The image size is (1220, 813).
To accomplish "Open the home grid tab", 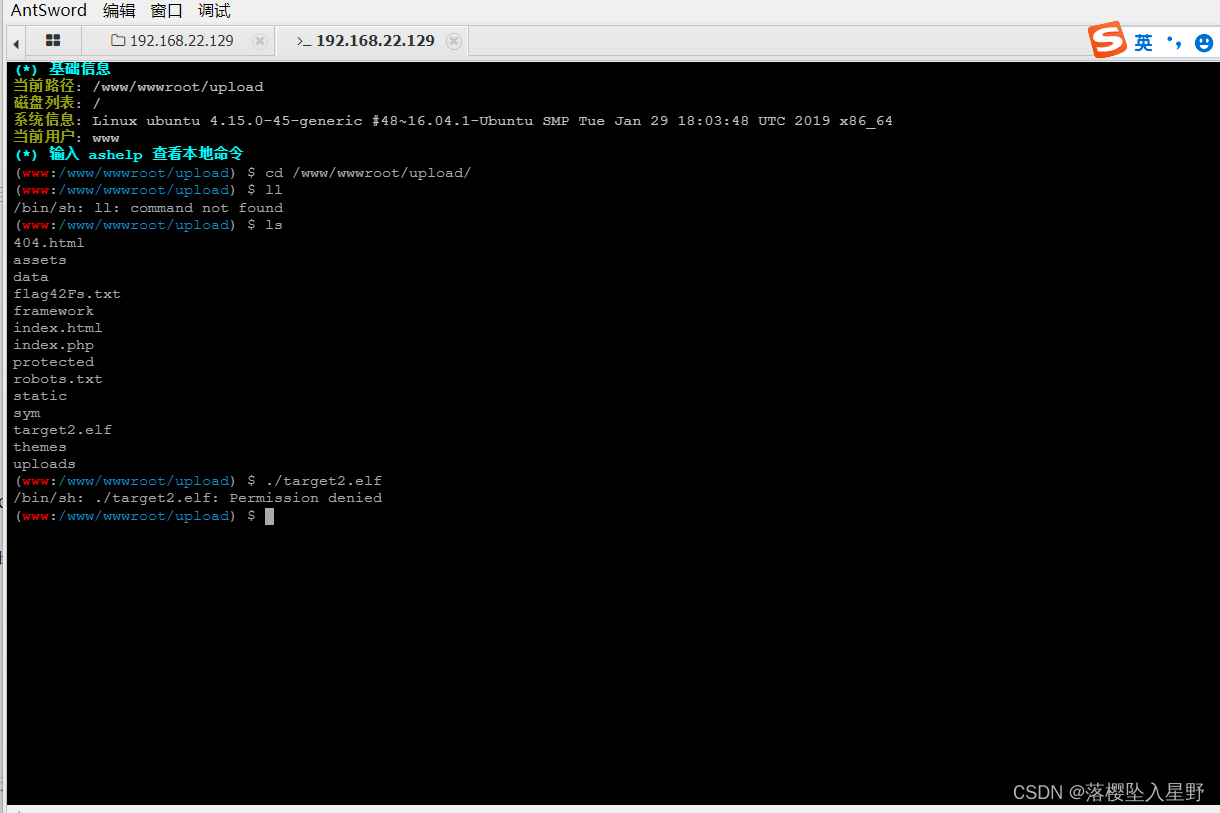I will click(x=53, y=41).
